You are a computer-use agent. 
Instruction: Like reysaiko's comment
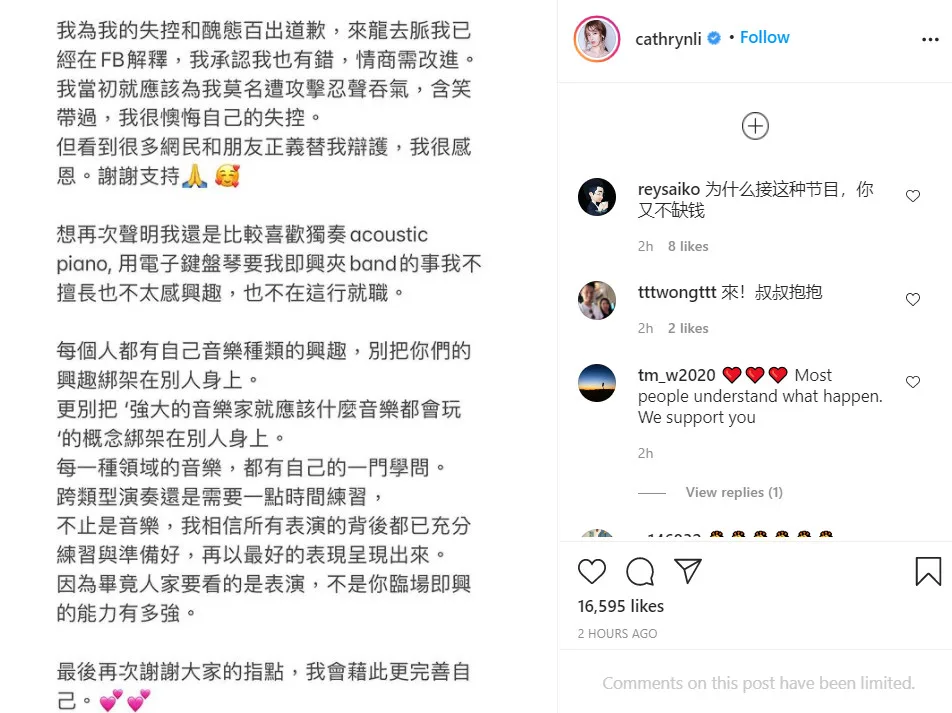pyautogui.click(x=913, y=196)
